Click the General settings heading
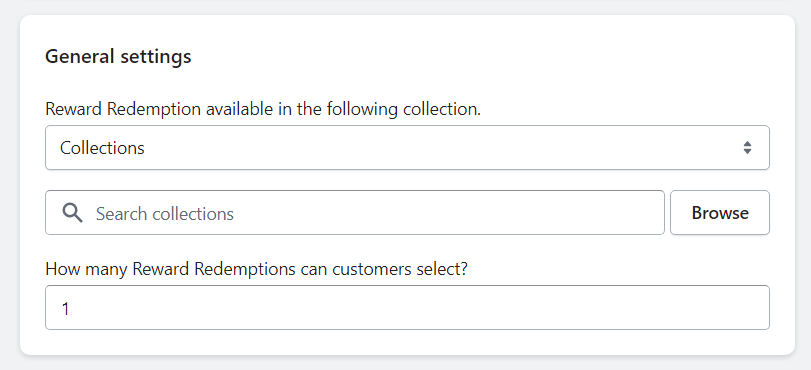This screenshot has height=370, width=811. pyautogui.click(x=118, y=56)
